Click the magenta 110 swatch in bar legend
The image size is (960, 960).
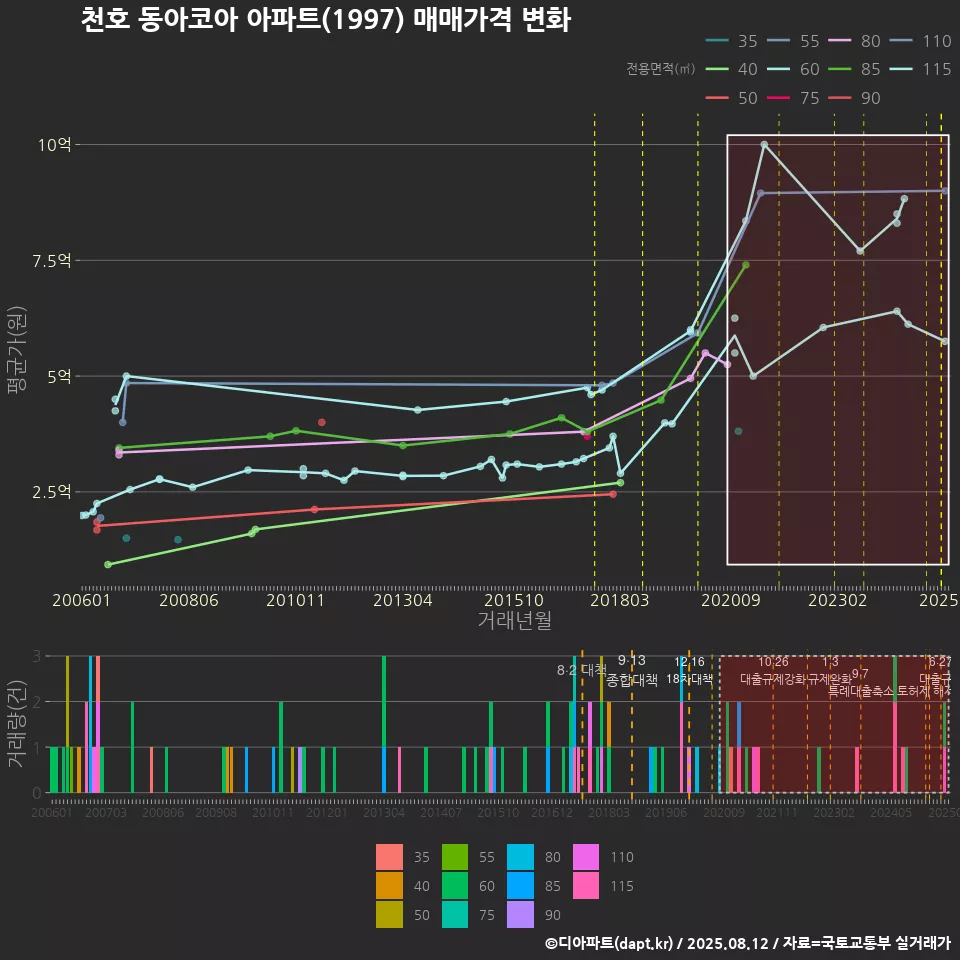click(586, 857)
